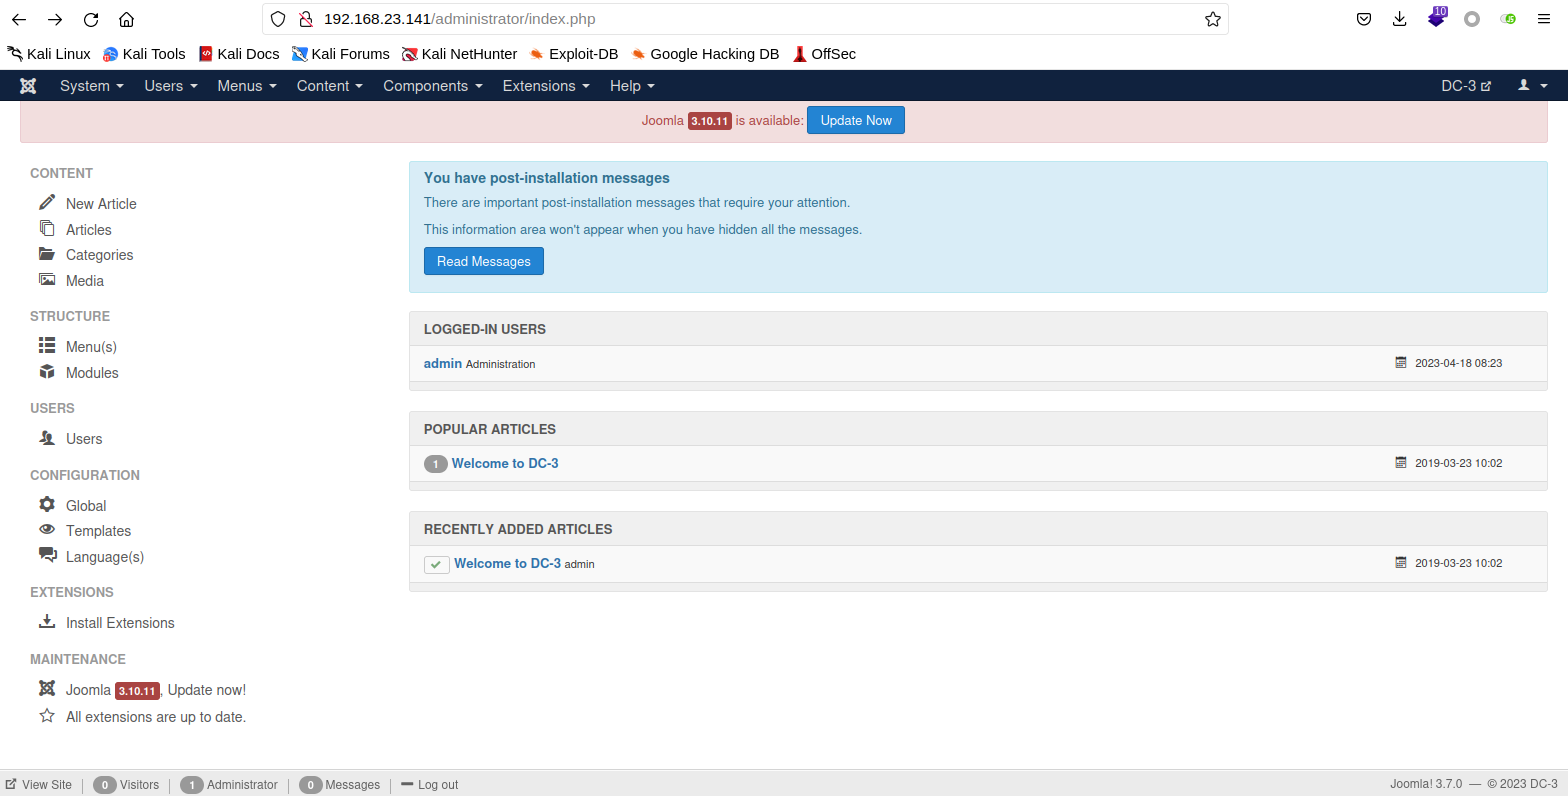Open Kali Forums bookmark
Viewport: 1568px width, 796px height.
pos(341,54)
